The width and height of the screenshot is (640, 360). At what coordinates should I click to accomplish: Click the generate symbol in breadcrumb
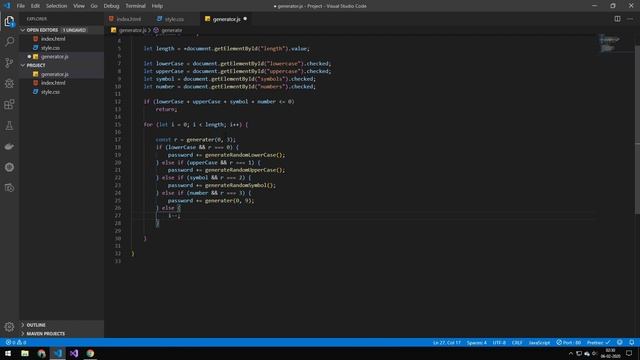coord(171,30)
